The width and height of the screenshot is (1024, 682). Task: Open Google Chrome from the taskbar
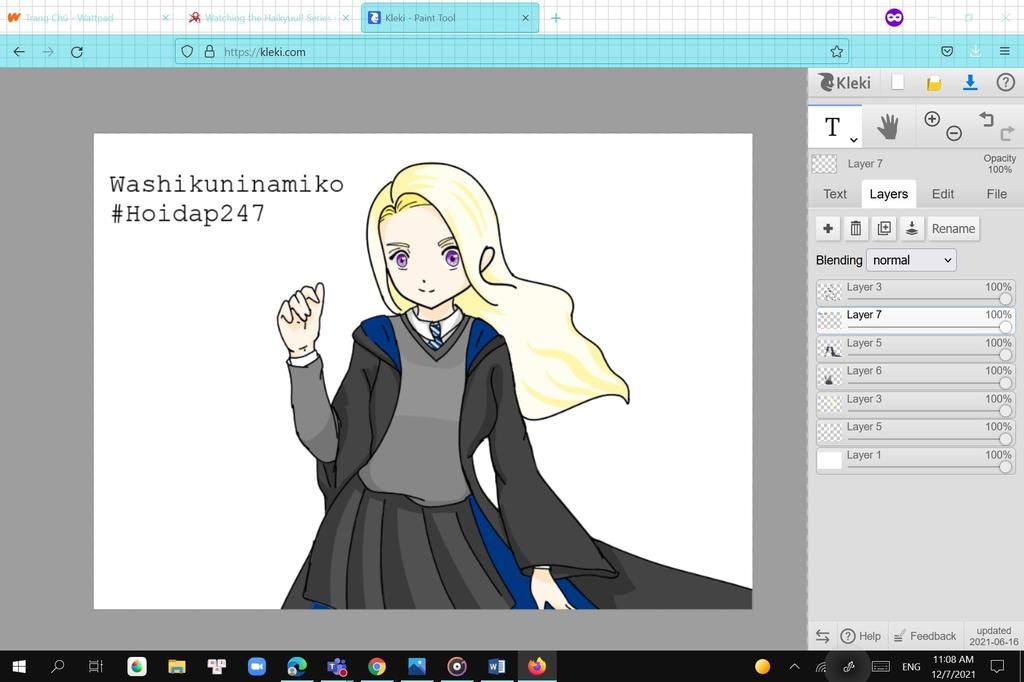[x=377, y=666]
